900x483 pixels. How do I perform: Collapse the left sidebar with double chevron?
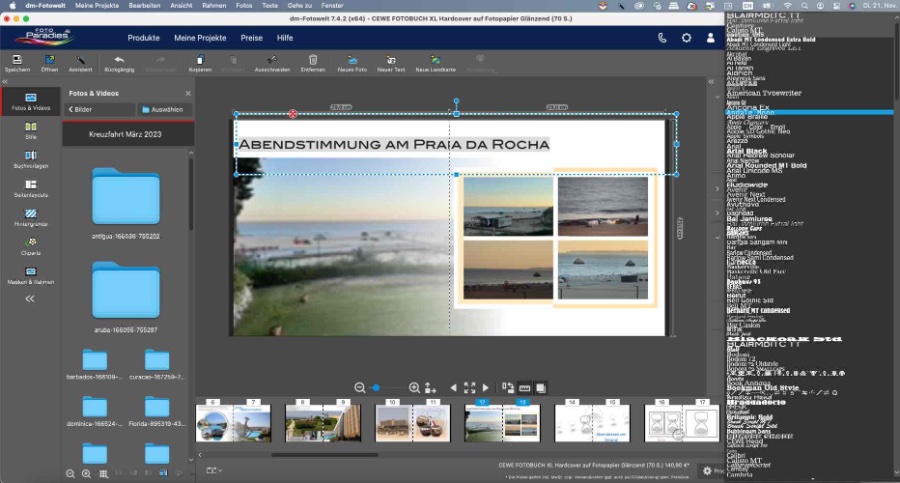coord(30,298)
